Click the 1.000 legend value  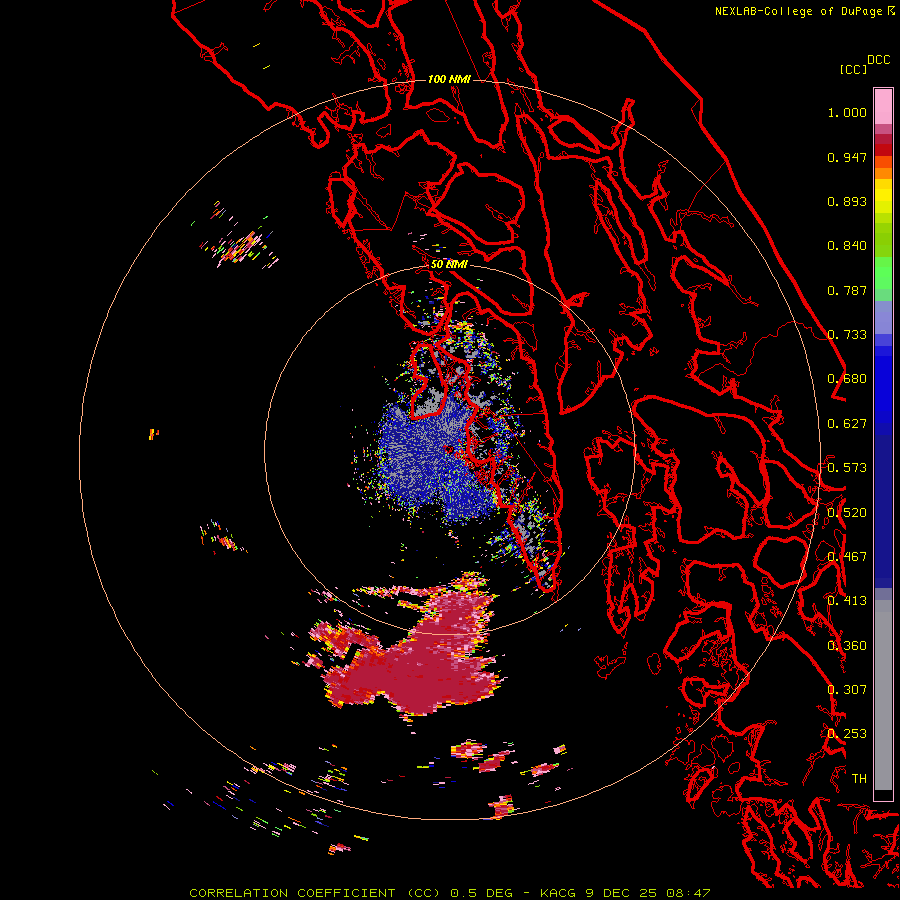coord(847,112)
